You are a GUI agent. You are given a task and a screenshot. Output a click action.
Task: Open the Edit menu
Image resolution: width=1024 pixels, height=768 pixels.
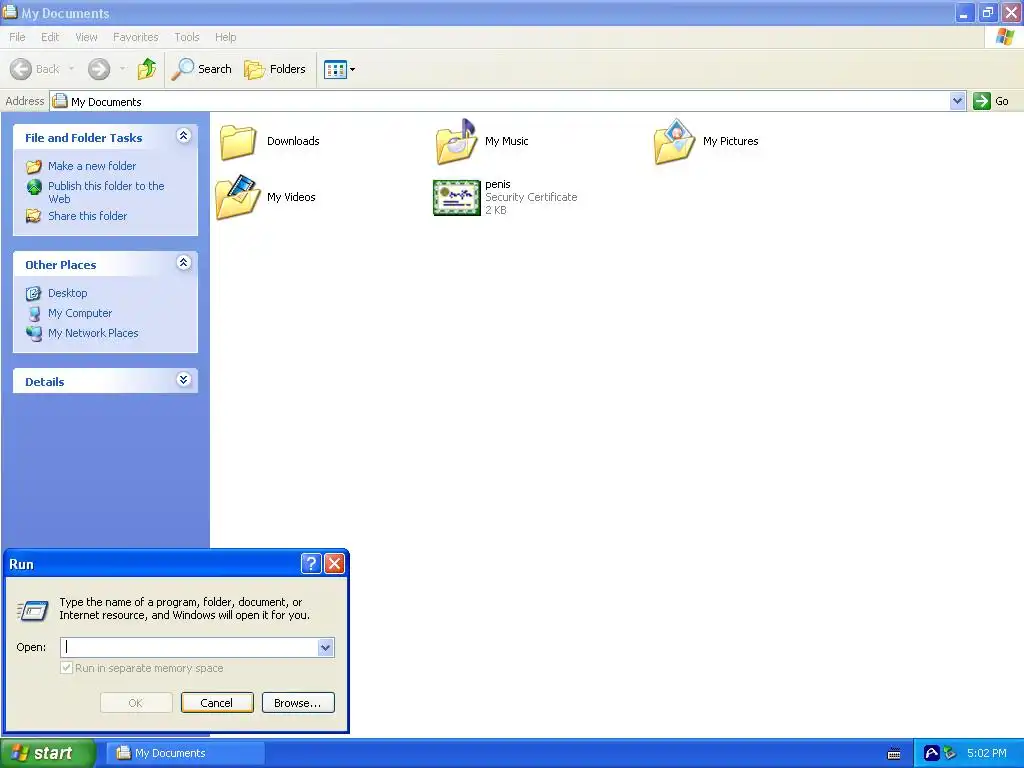point(50,37)
